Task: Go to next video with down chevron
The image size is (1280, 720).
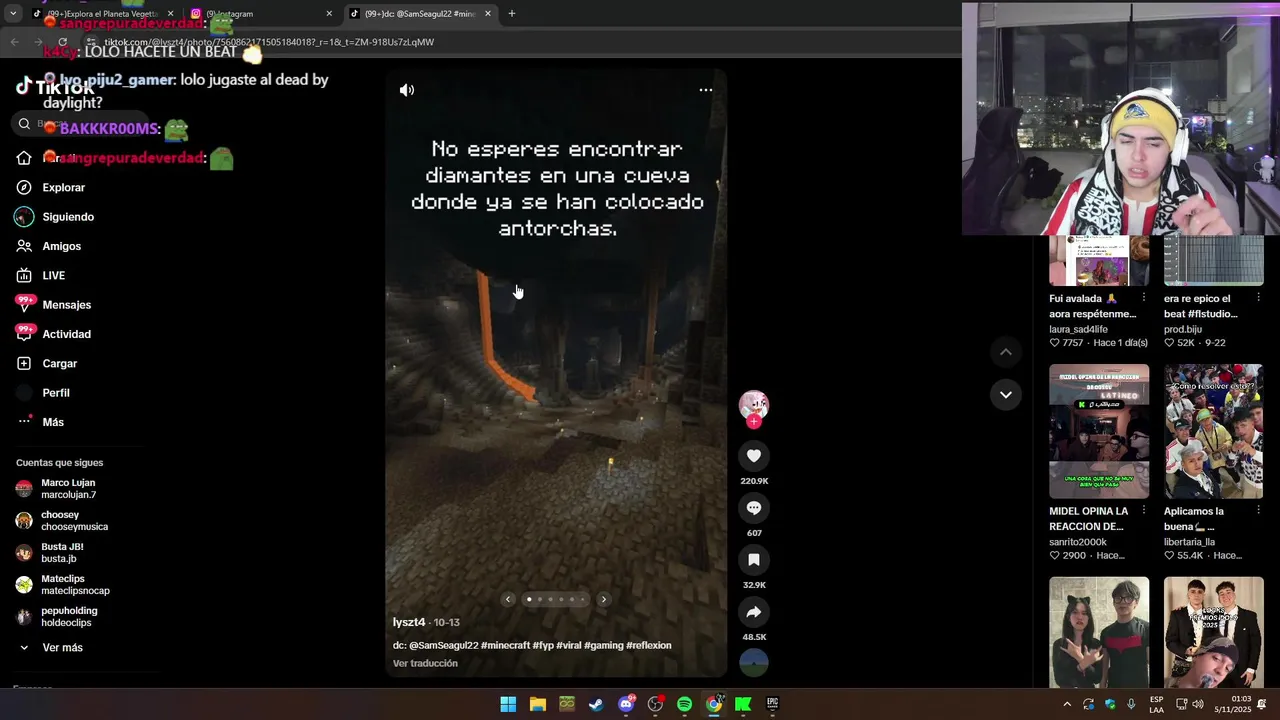Action: [1006, 395]
